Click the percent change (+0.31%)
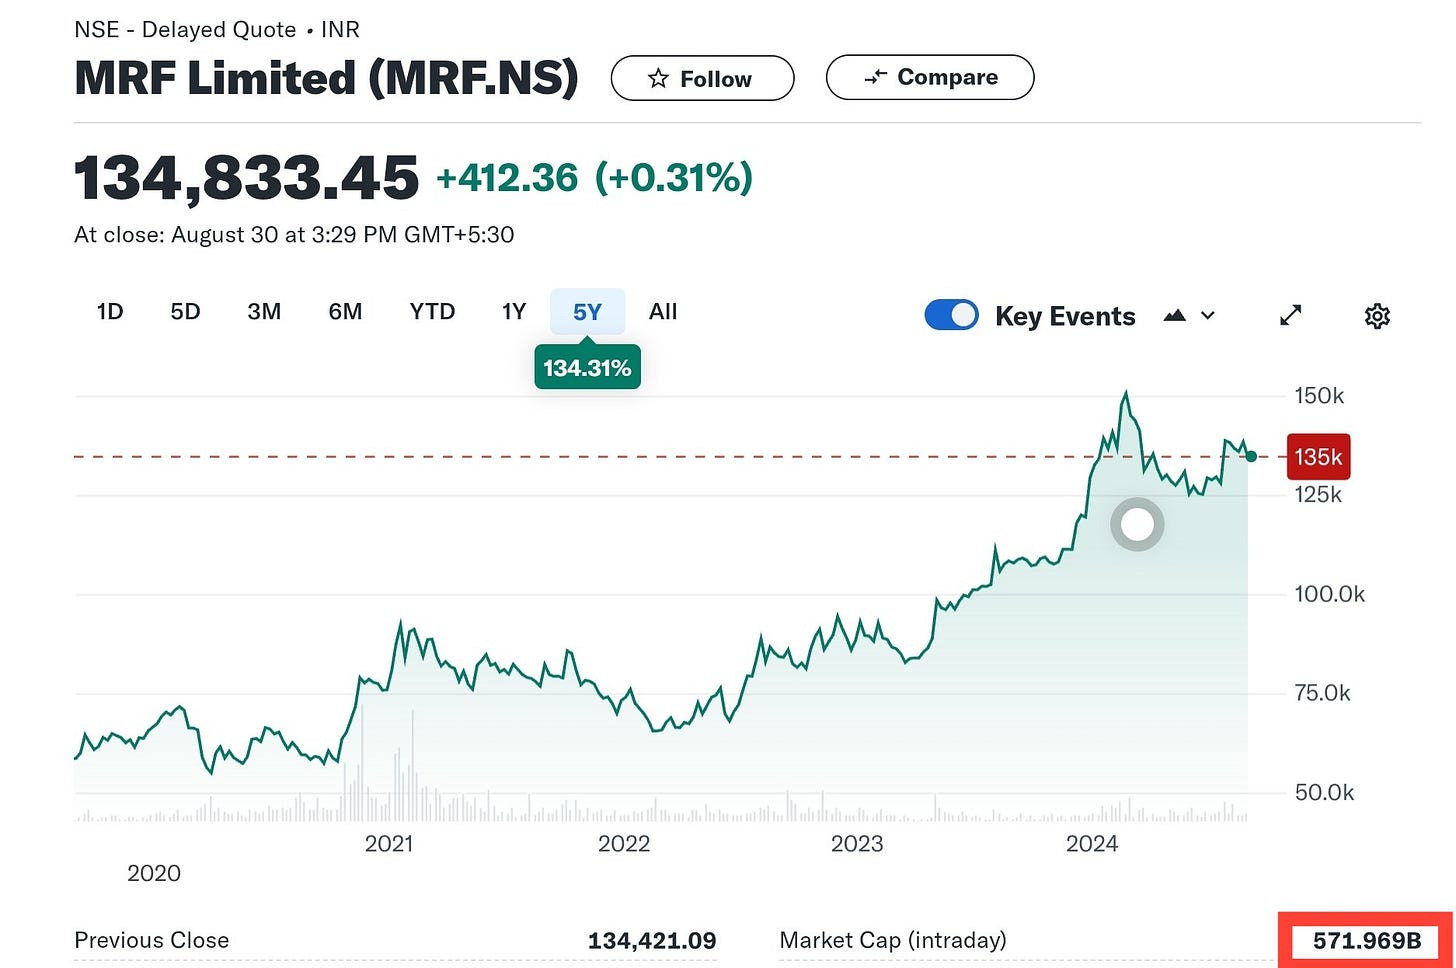Screen dimensions: 1456x968 [x=673, y=178]
